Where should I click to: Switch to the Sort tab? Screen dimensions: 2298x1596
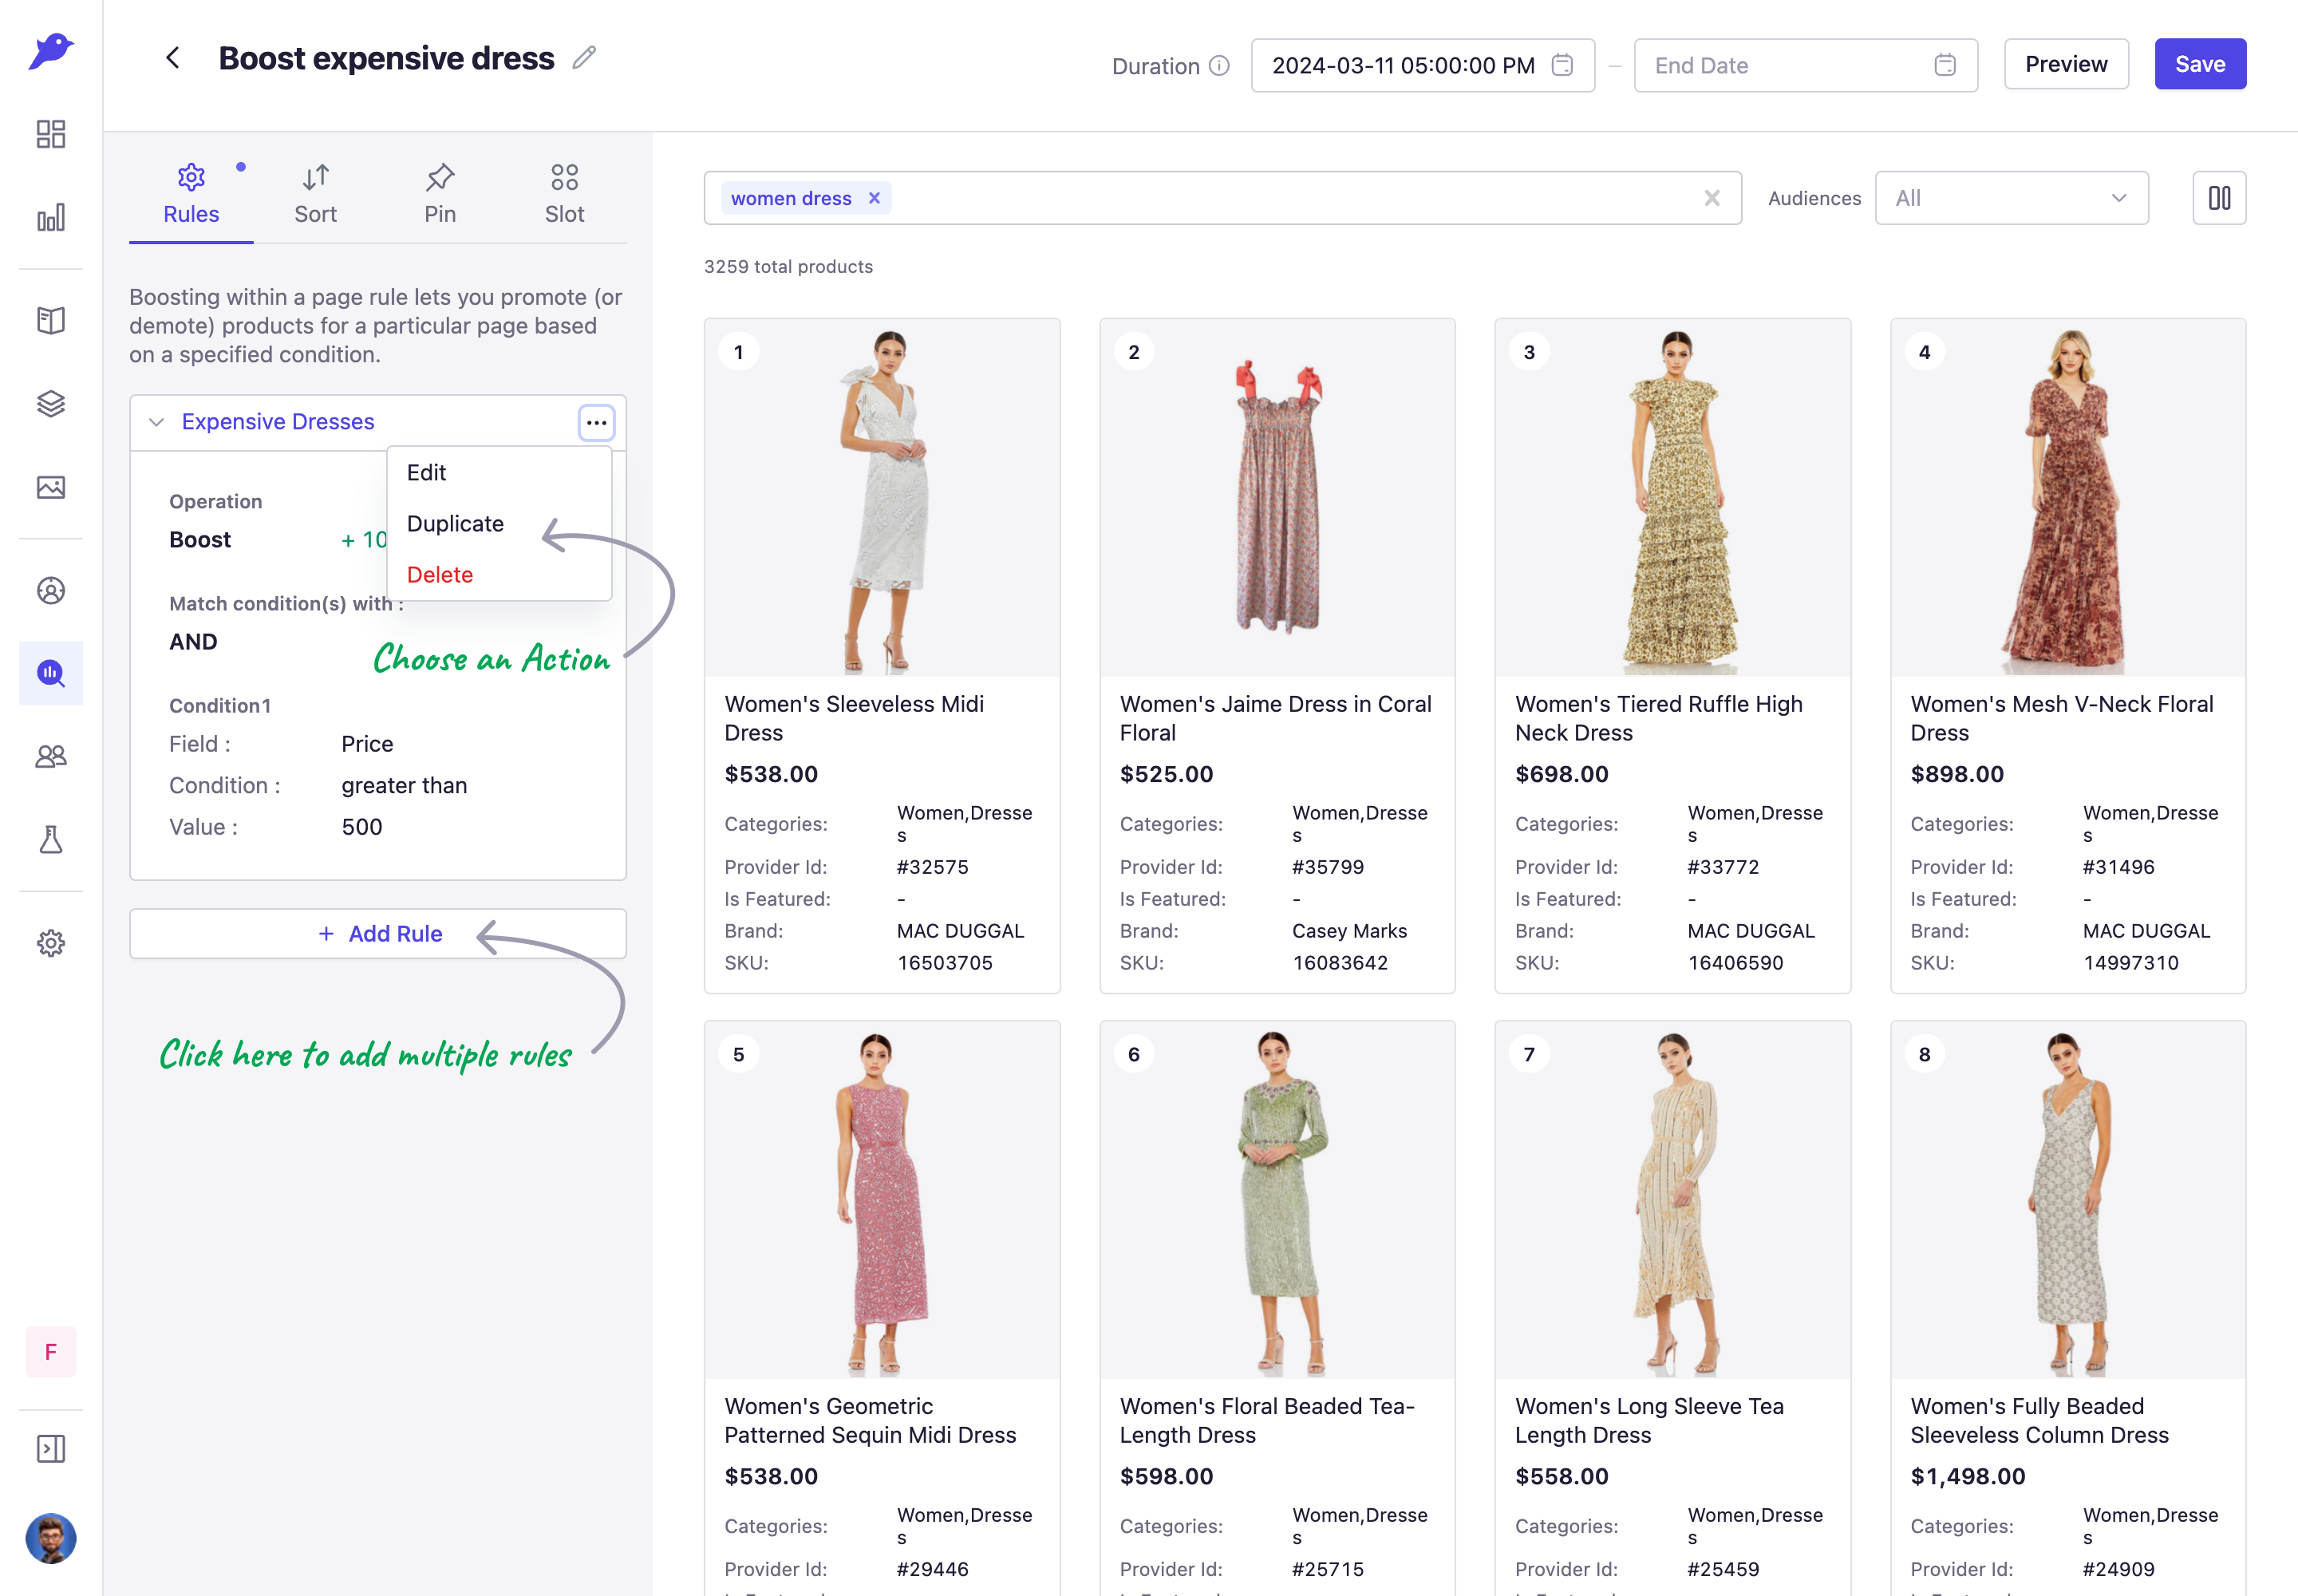coord(315,194)
